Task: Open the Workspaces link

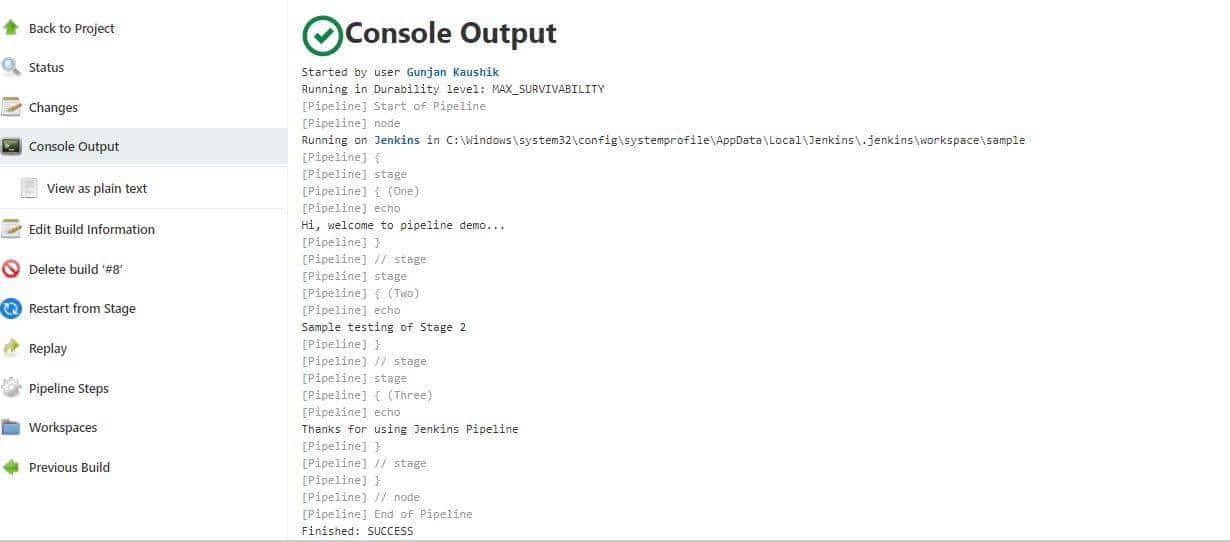Action: [x=63, y=427]
